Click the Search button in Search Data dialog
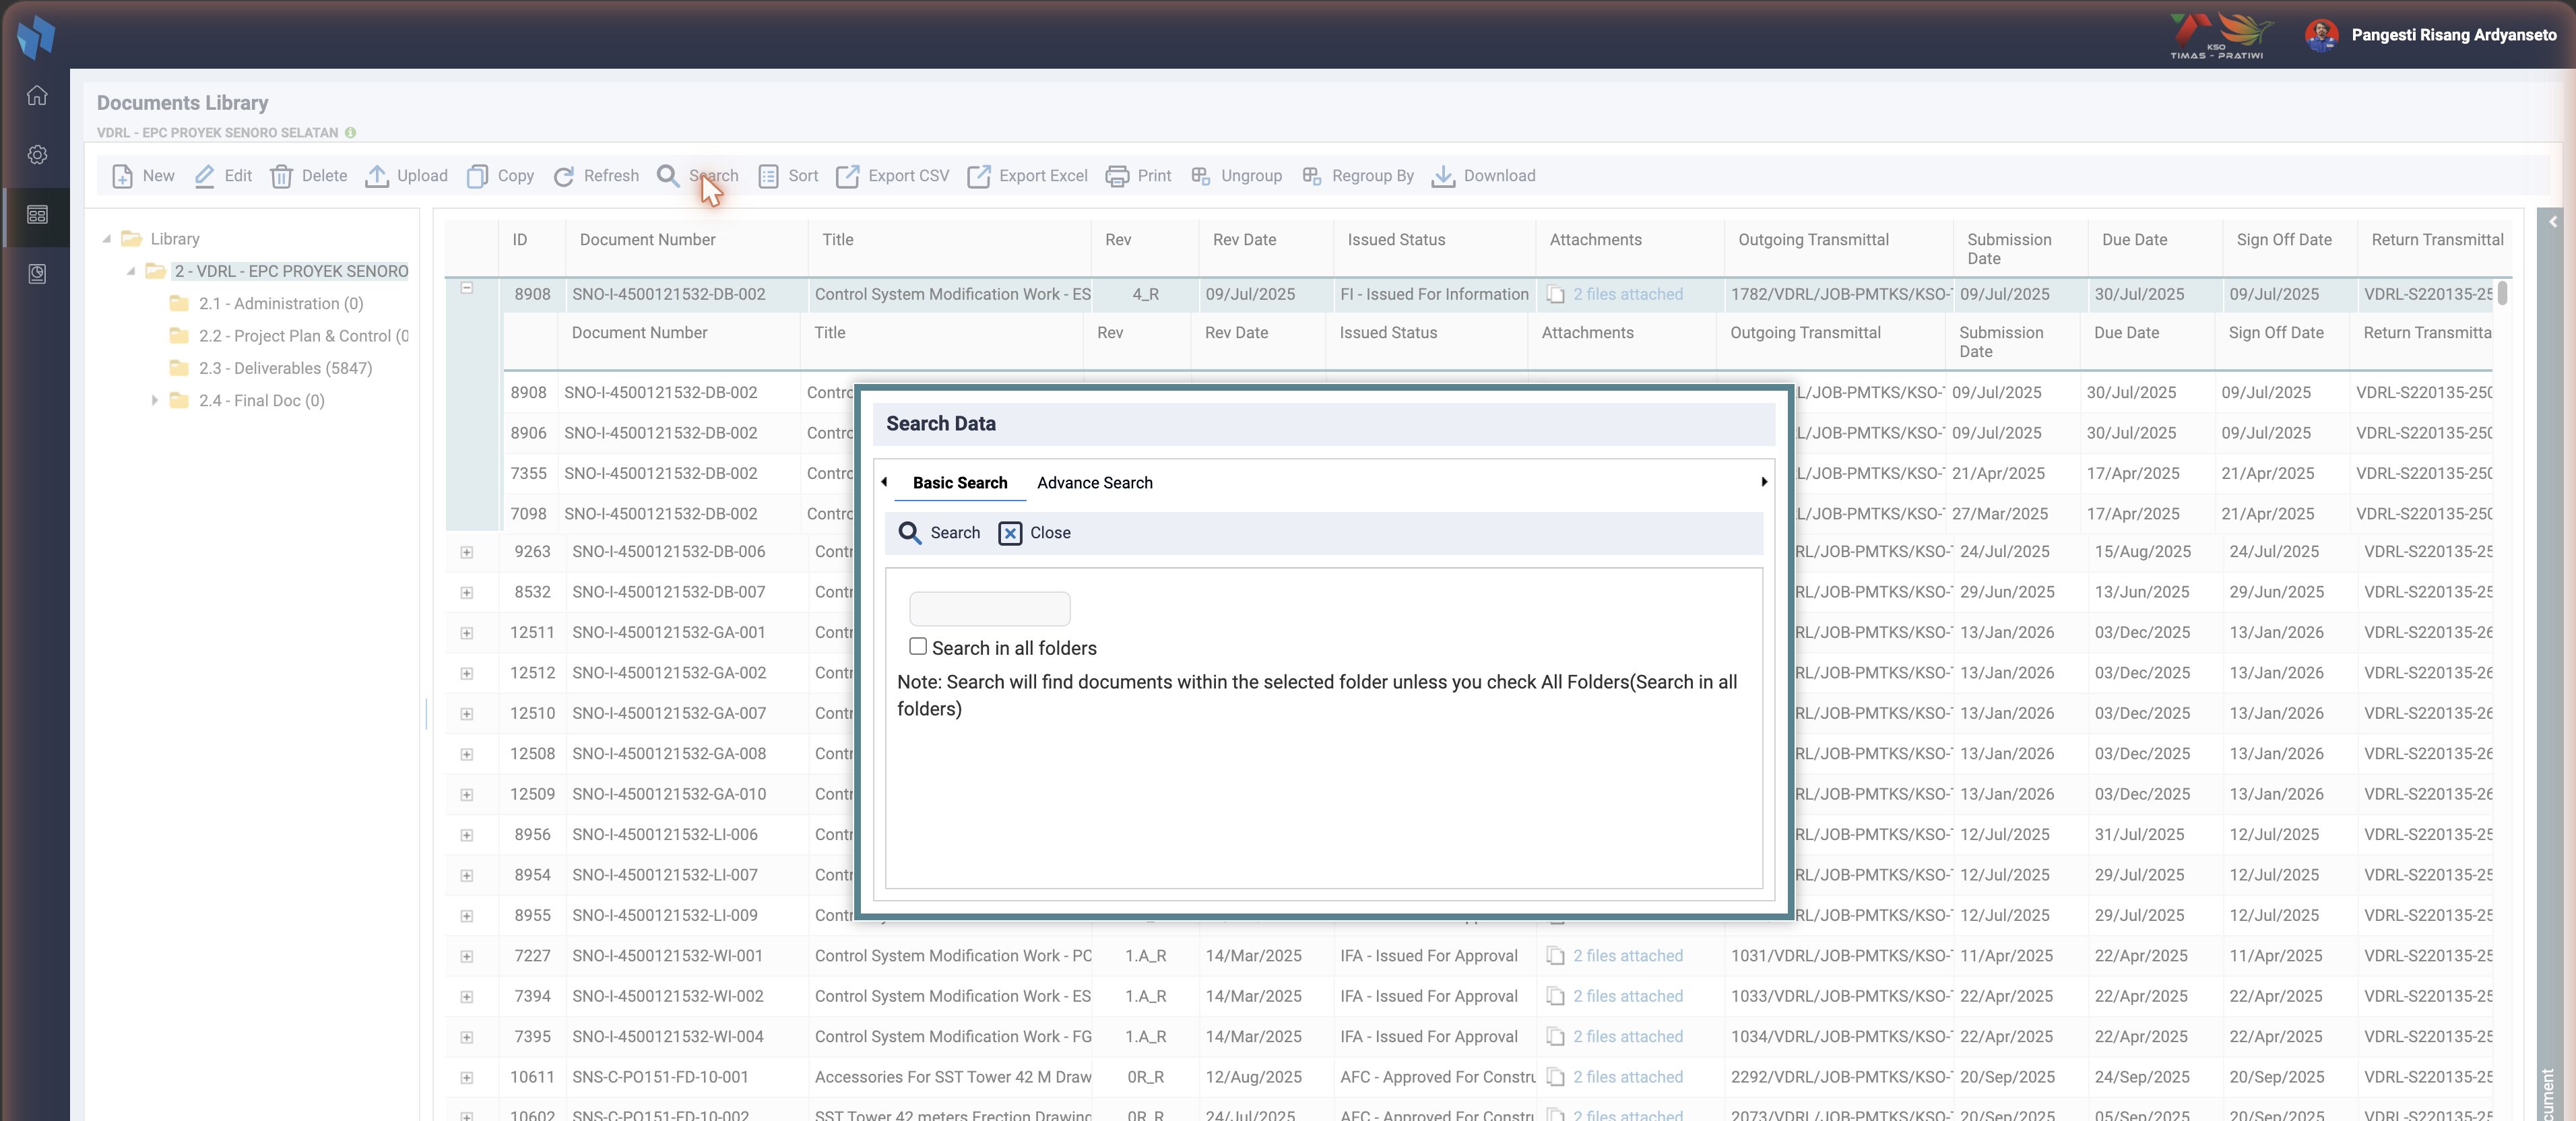Screen dimensions: 2576x1121 click(939, 533)
